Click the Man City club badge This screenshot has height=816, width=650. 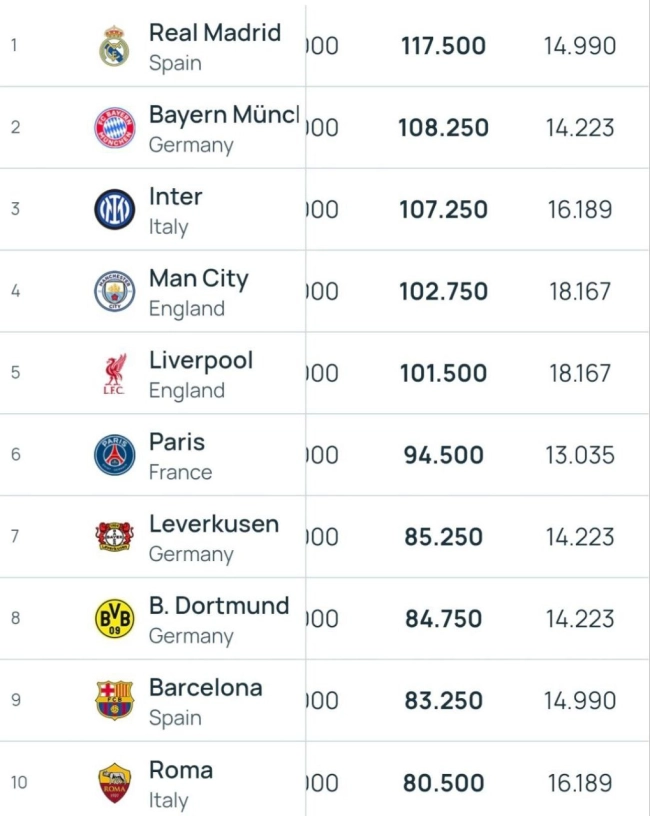(114, 292)
